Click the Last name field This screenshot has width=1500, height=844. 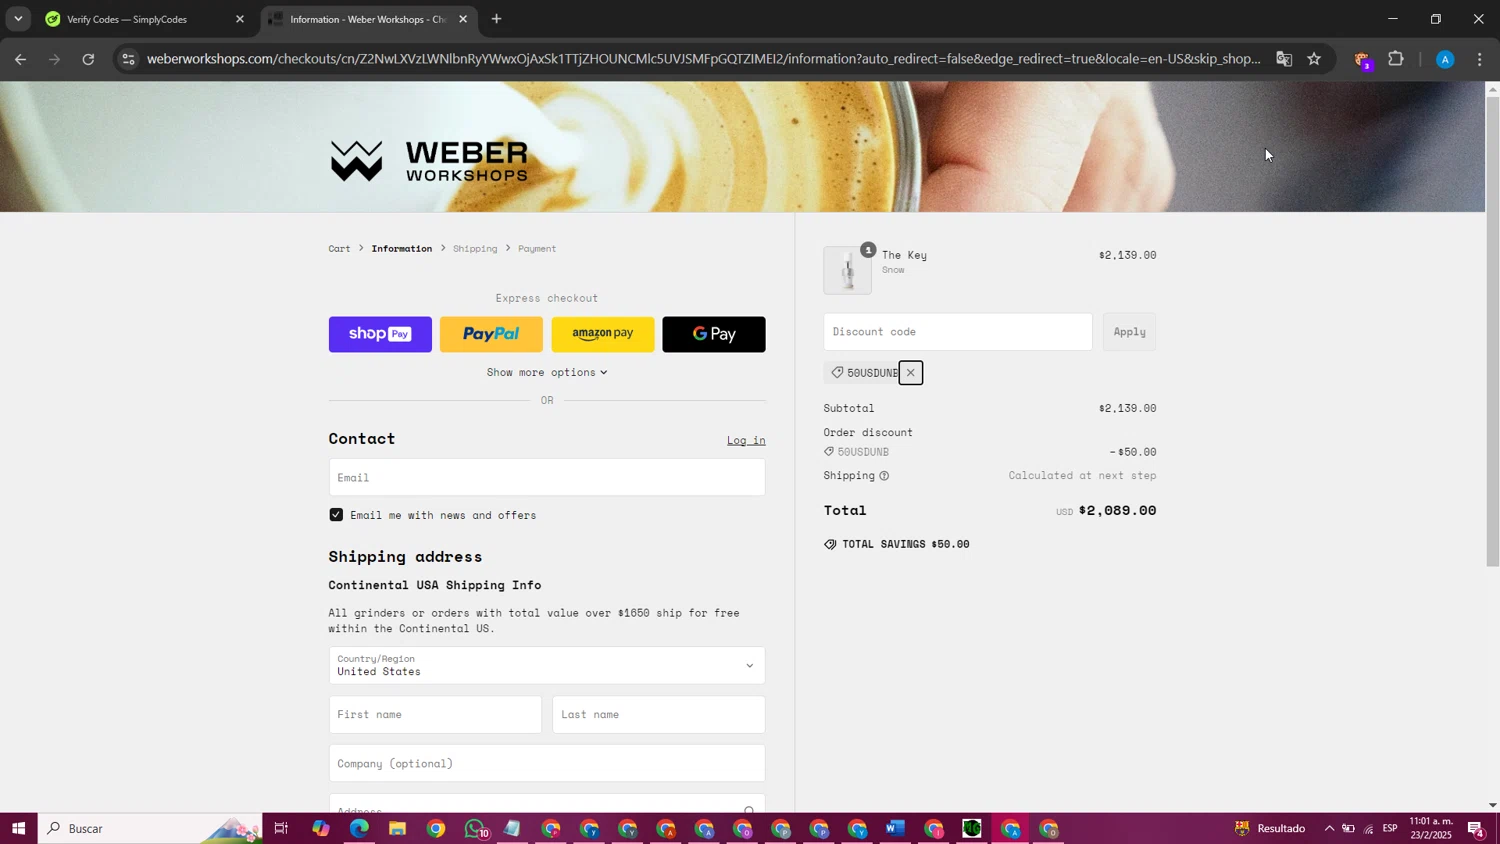[659, 714]
